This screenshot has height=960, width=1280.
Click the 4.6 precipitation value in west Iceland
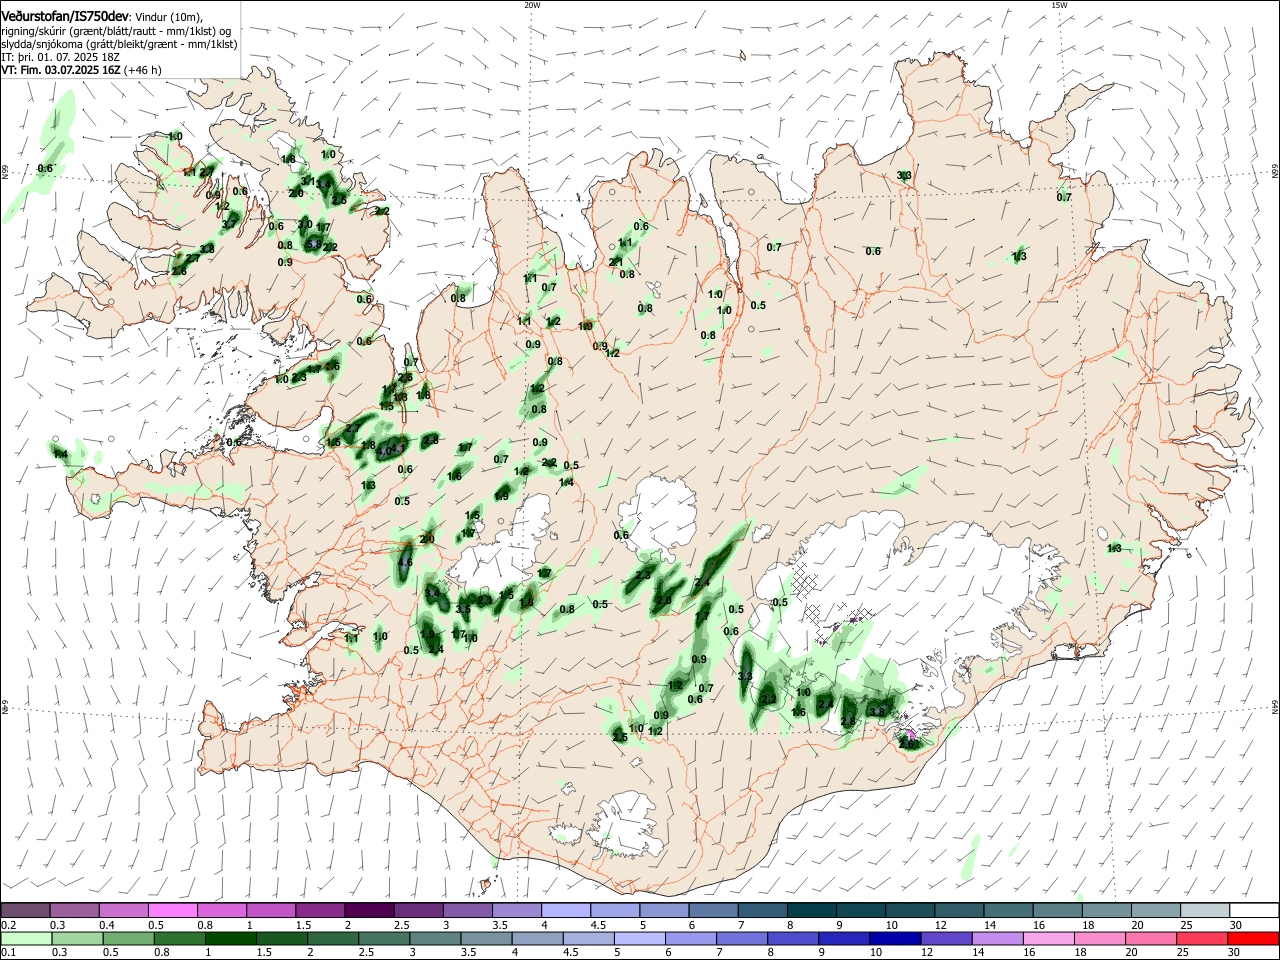tap(405, 563)
